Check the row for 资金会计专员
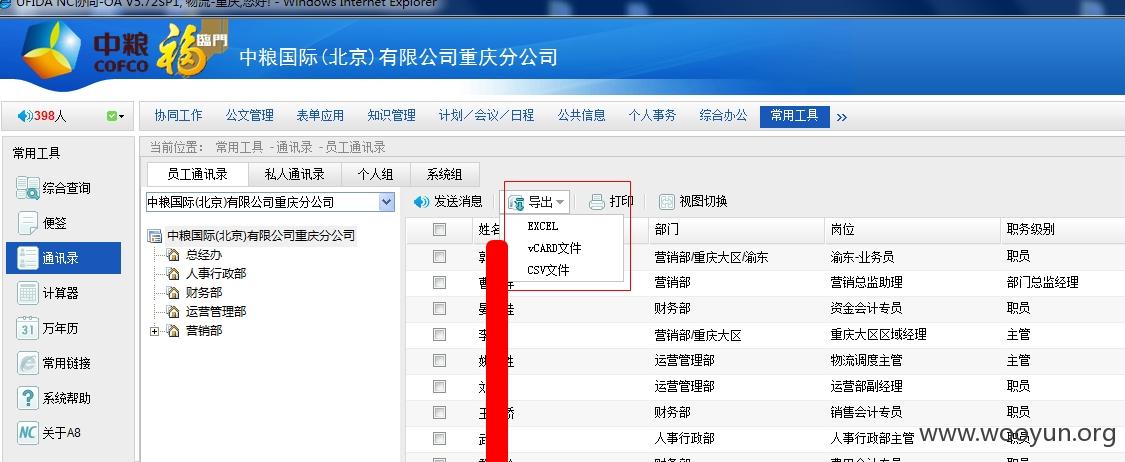Screen dimensions: 1125x462 (440, 308)
